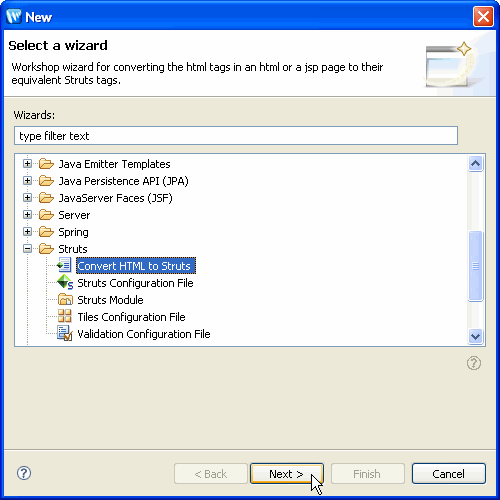This screenshot has height=500, width=500.
Task: Select Convert HTML to Struts wizard
Action: (x=136, y=266)
